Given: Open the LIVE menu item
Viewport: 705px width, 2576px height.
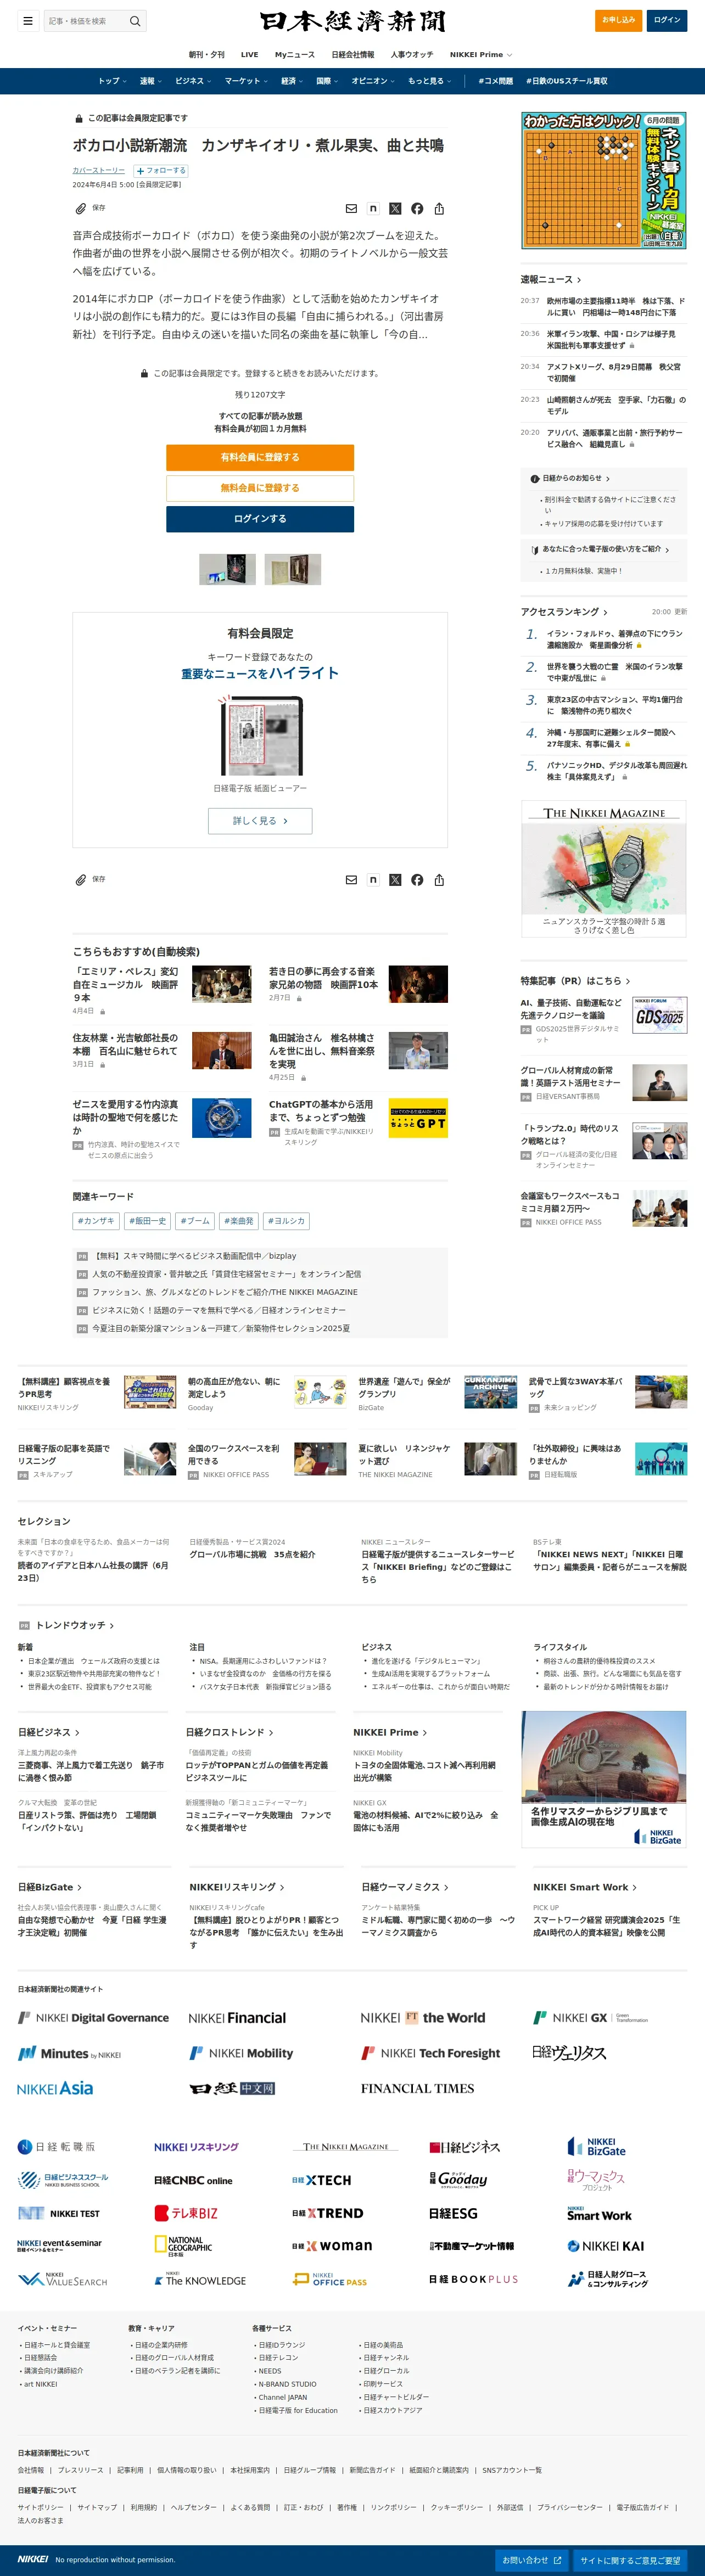Looking at the screenshot, I should [250, 55].
